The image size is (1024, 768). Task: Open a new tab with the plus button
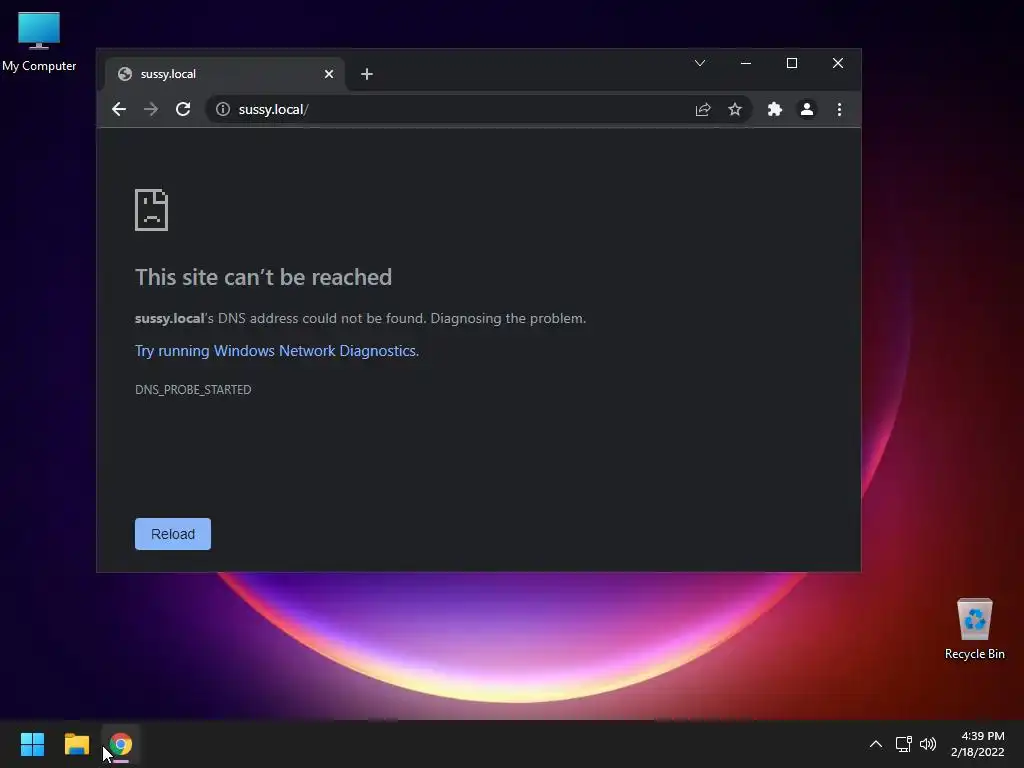367,74
